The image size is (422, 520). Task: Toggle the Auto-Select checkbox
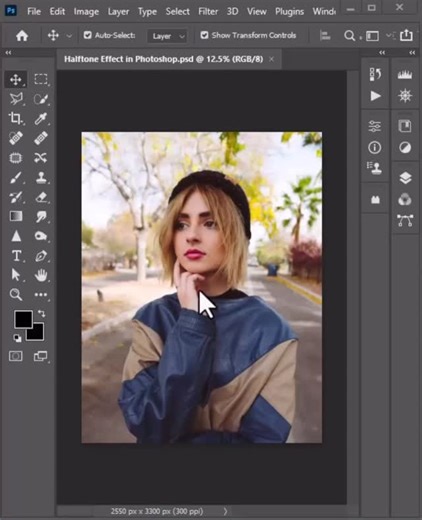[88, 35]
